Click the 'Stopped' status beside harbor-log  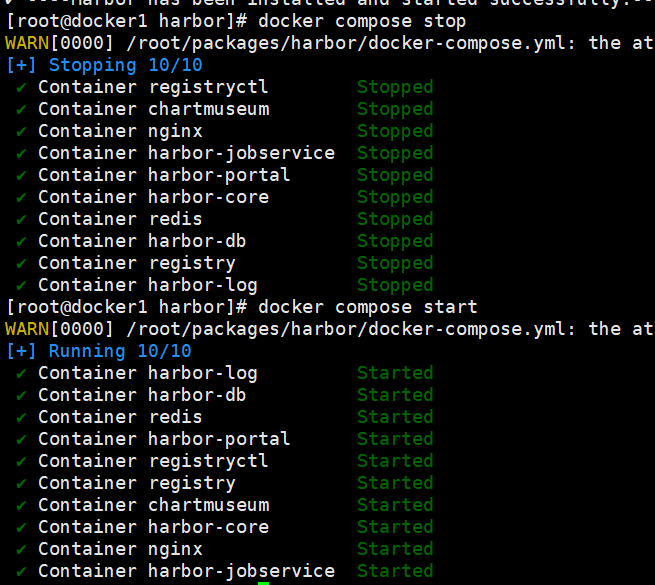pyautogui.click(x=395, y=285)
